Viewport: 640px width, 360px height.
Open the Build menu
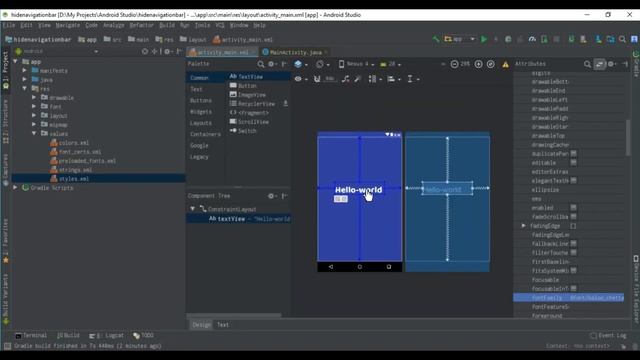coord(167,25)
